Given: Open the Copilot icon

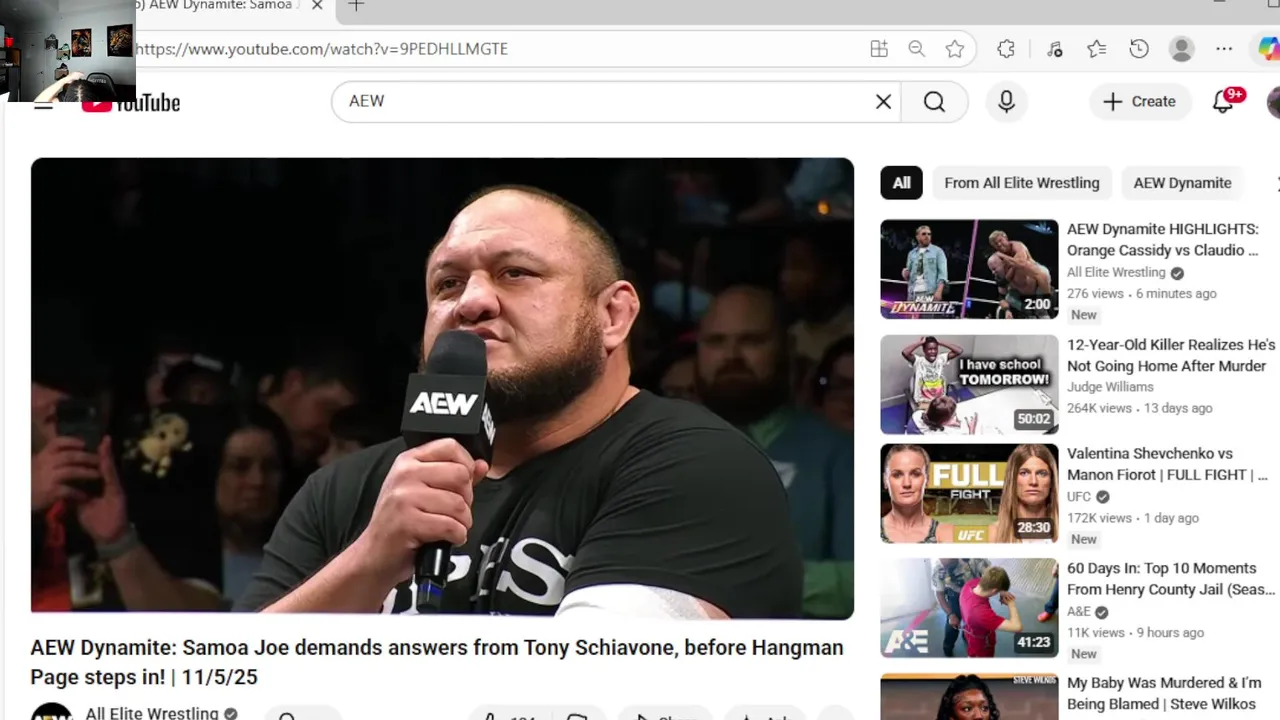Looking at the screenshot, I should point(1268,49).
